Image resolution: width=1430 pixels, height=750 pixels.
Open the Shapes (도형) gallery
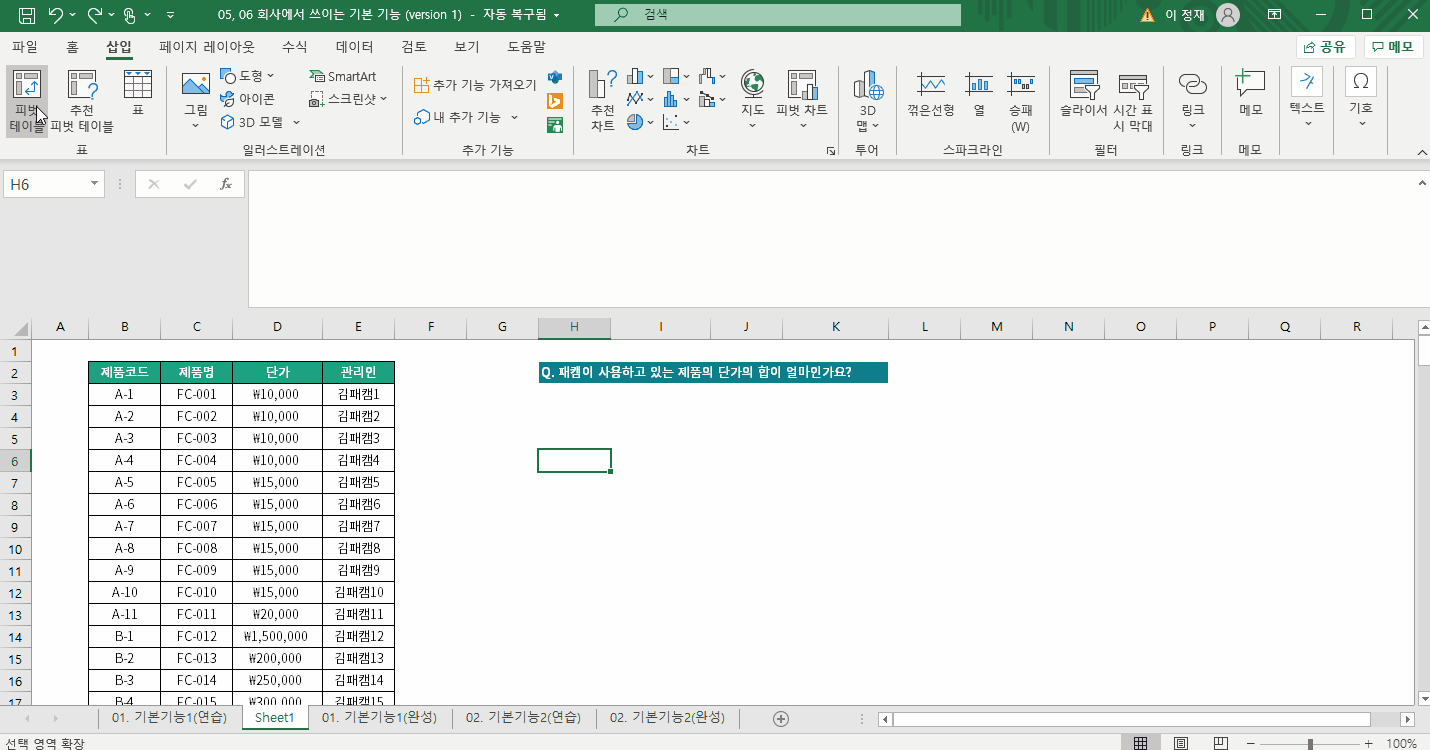pyautogui.click(x=246, y=76)
